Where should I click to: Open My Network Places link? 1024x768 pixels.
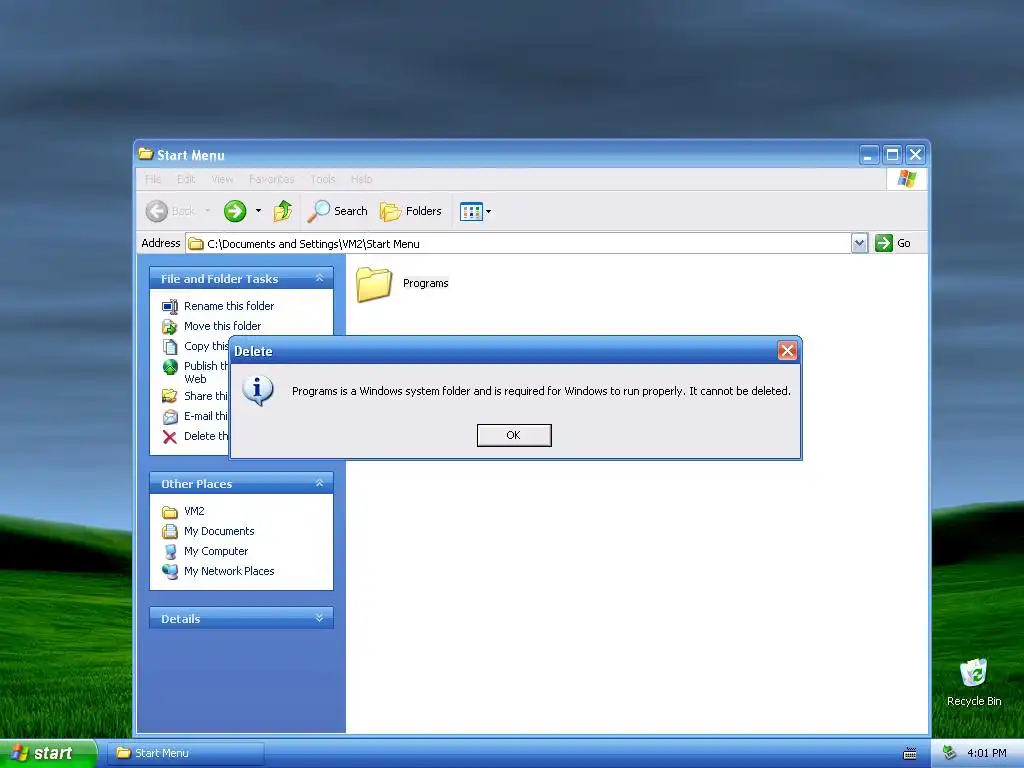[229, 571]
